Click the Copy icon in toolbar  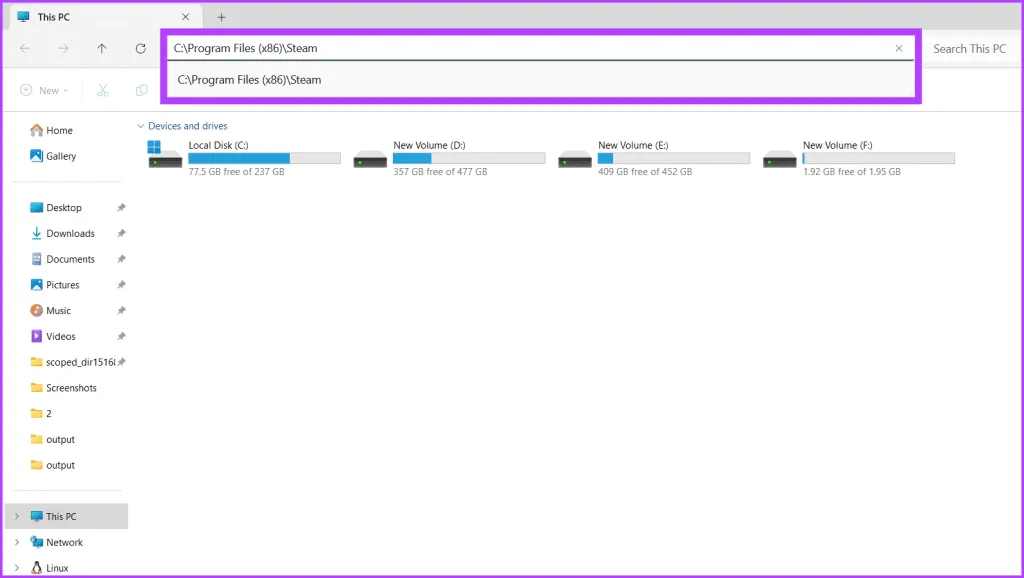tap(142, 90)
